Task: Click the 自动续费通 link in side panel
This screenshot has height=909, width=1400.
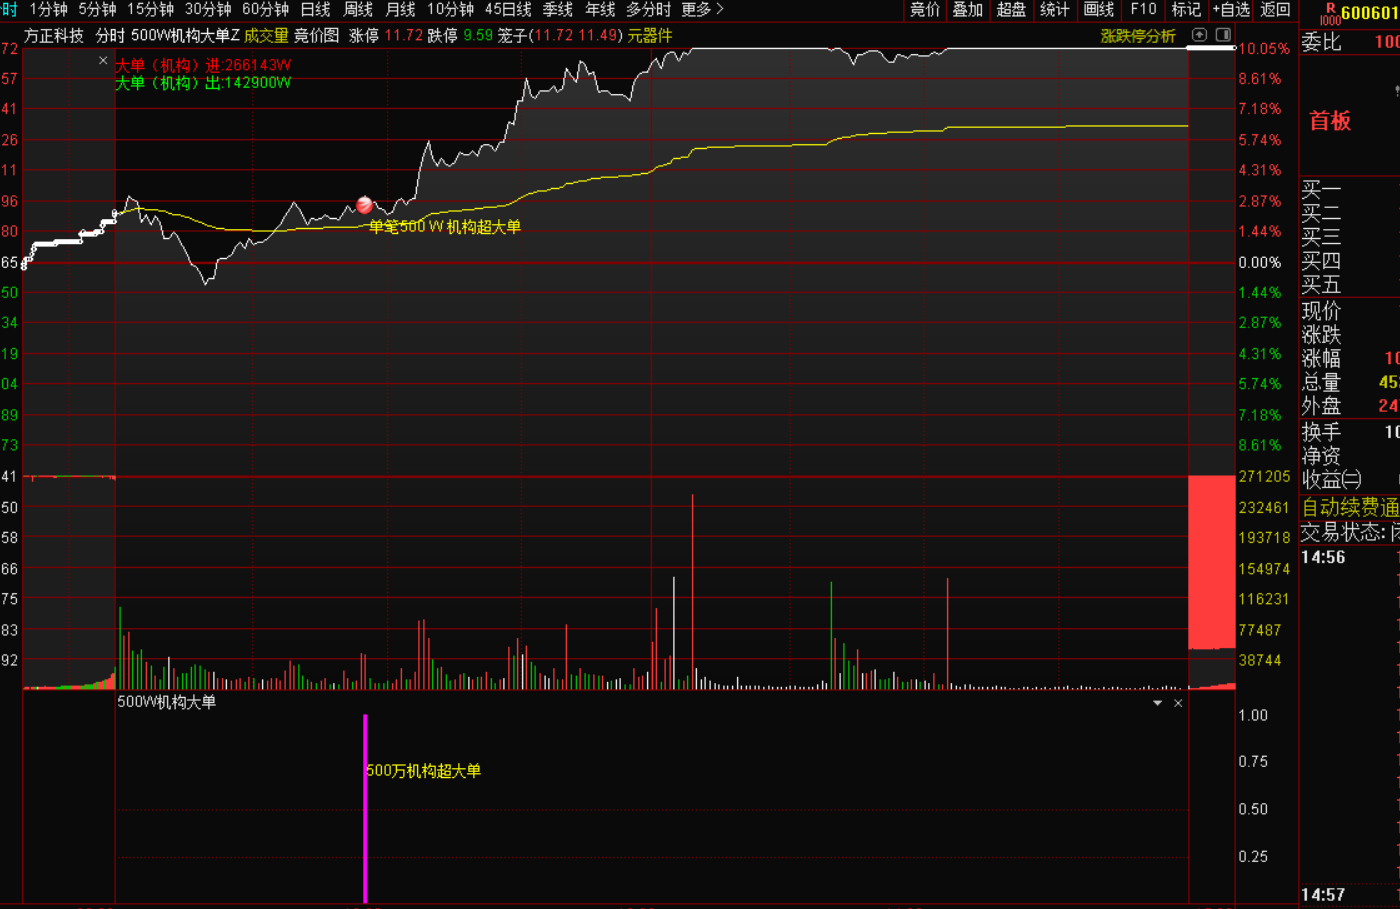Action: pyautogui.click(x=1349, y=507)
